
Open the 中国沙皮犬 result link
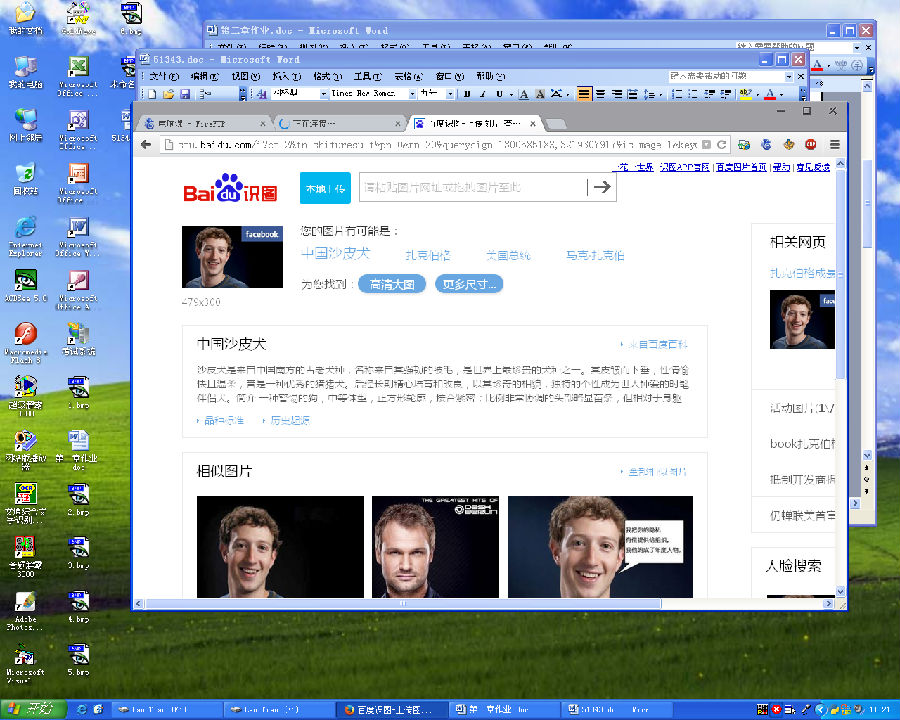(x=336, y=253)
